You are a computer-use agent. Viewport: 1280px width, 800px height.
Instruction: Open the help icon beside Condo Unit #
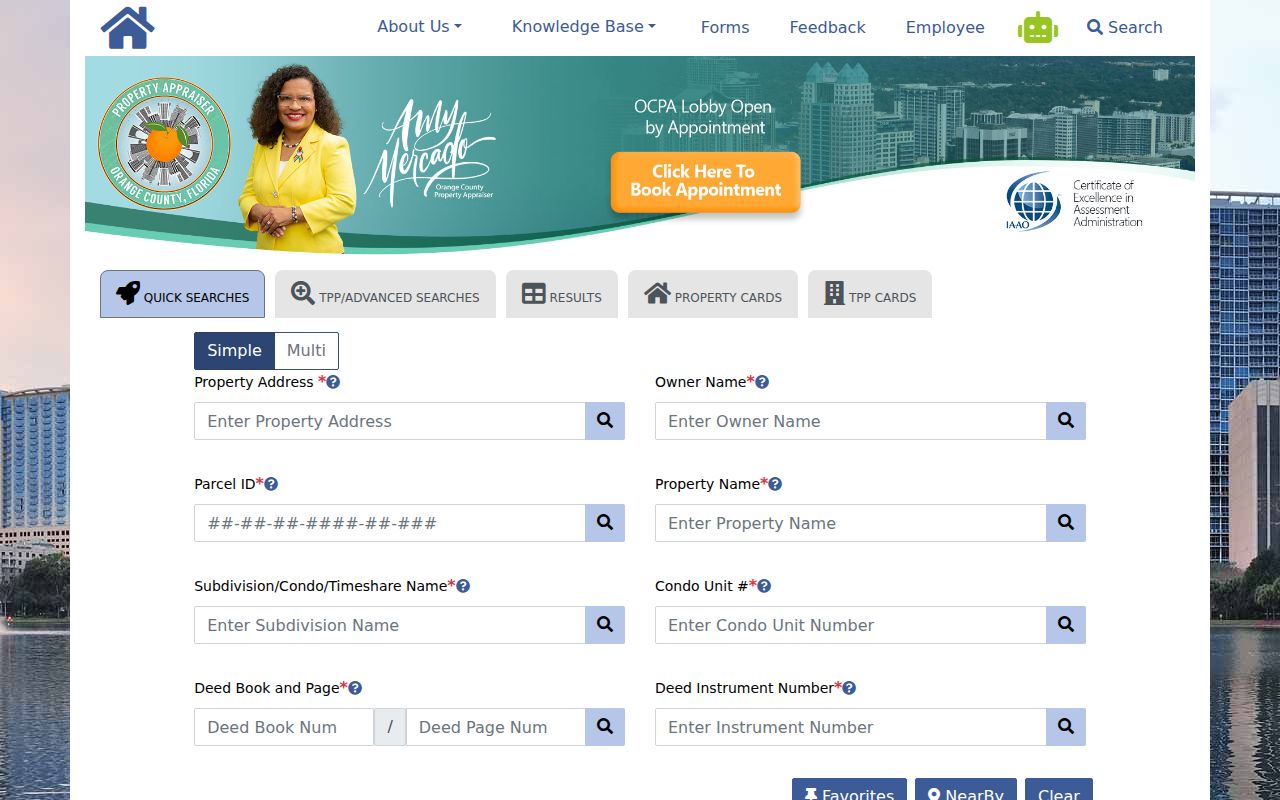pyautogui.click(x=764, y=586)
